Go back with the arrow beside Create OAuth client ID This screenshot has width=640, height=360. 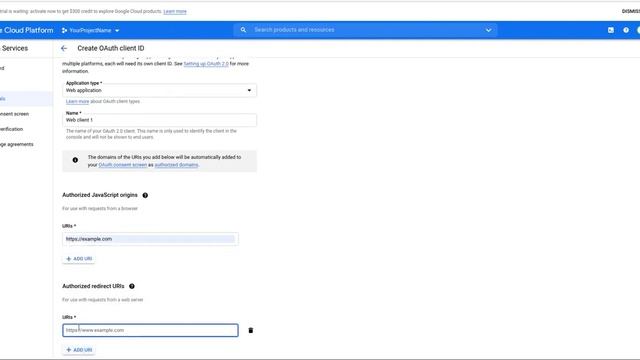pos(64,48)
